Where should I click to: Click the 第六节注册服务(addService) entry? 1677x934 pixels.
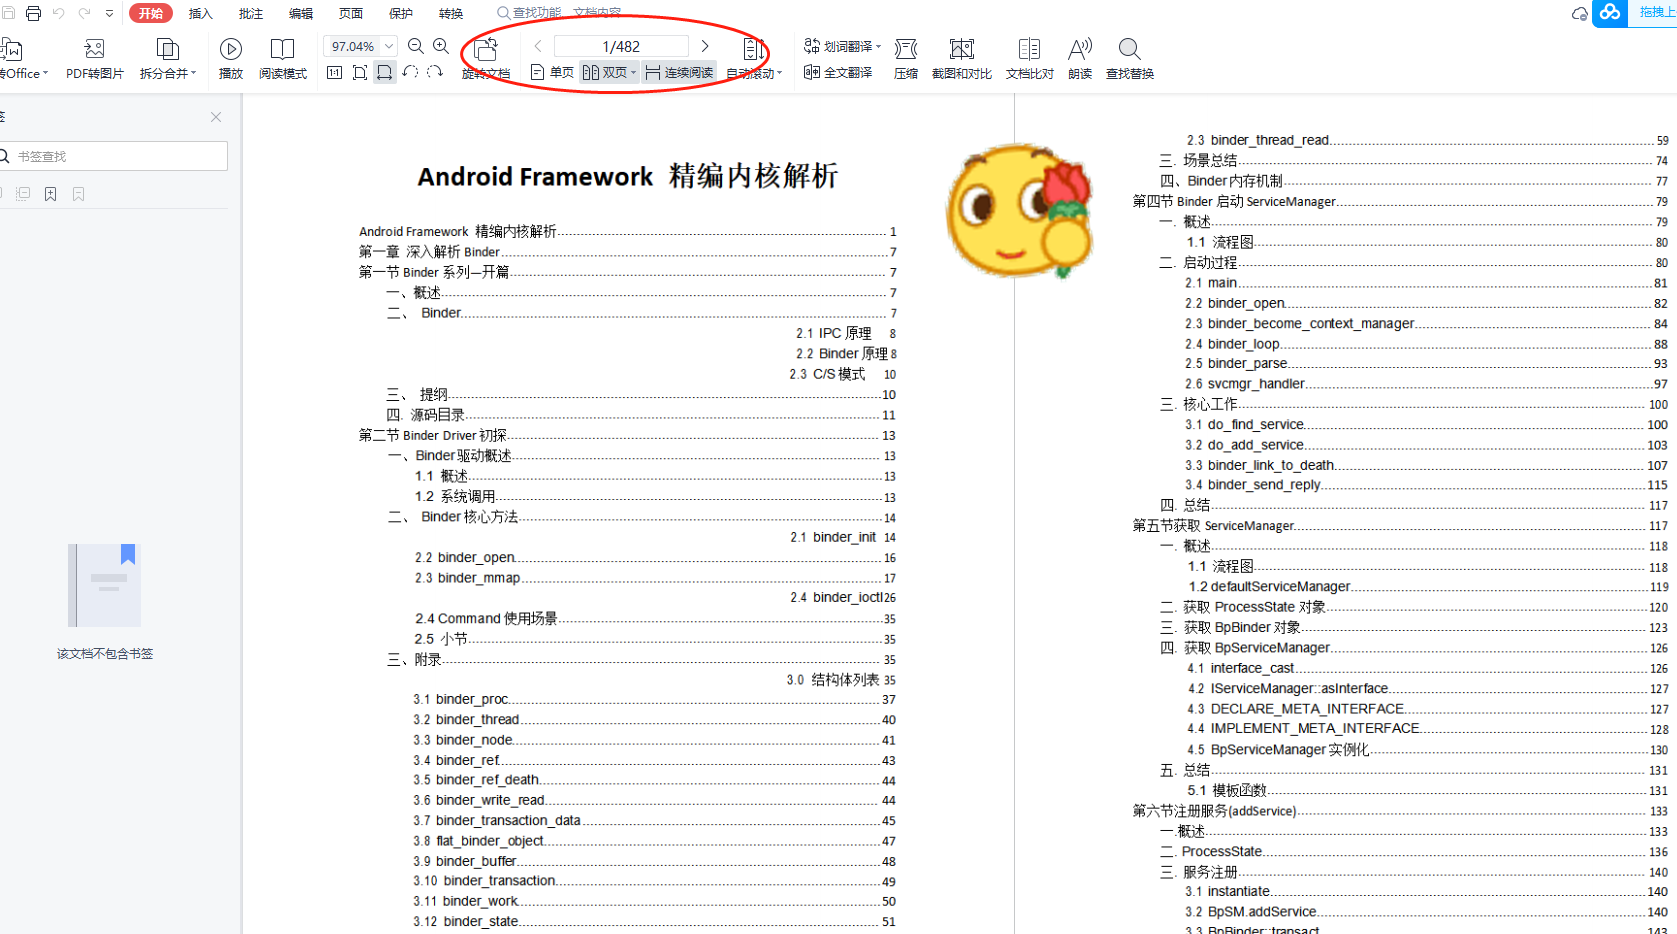click(x=1400, y=811)
